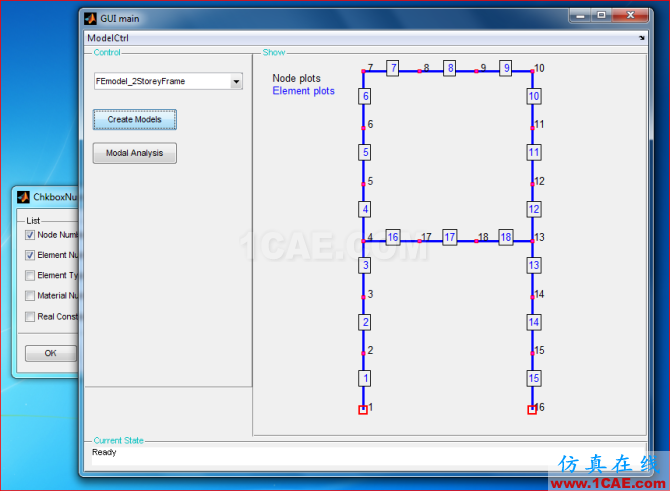Image resolution: width=670 pixels, height=491 pixels.
Task: Select boxed element label 16 on middle beam
Action: 393,237
